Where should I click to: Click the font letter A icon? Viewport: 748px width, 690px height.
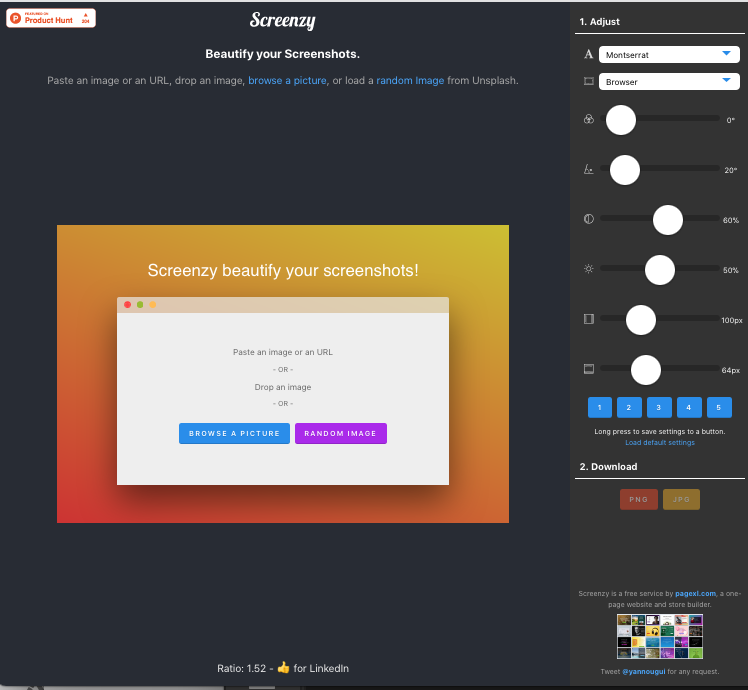click(x=589, y=54)
